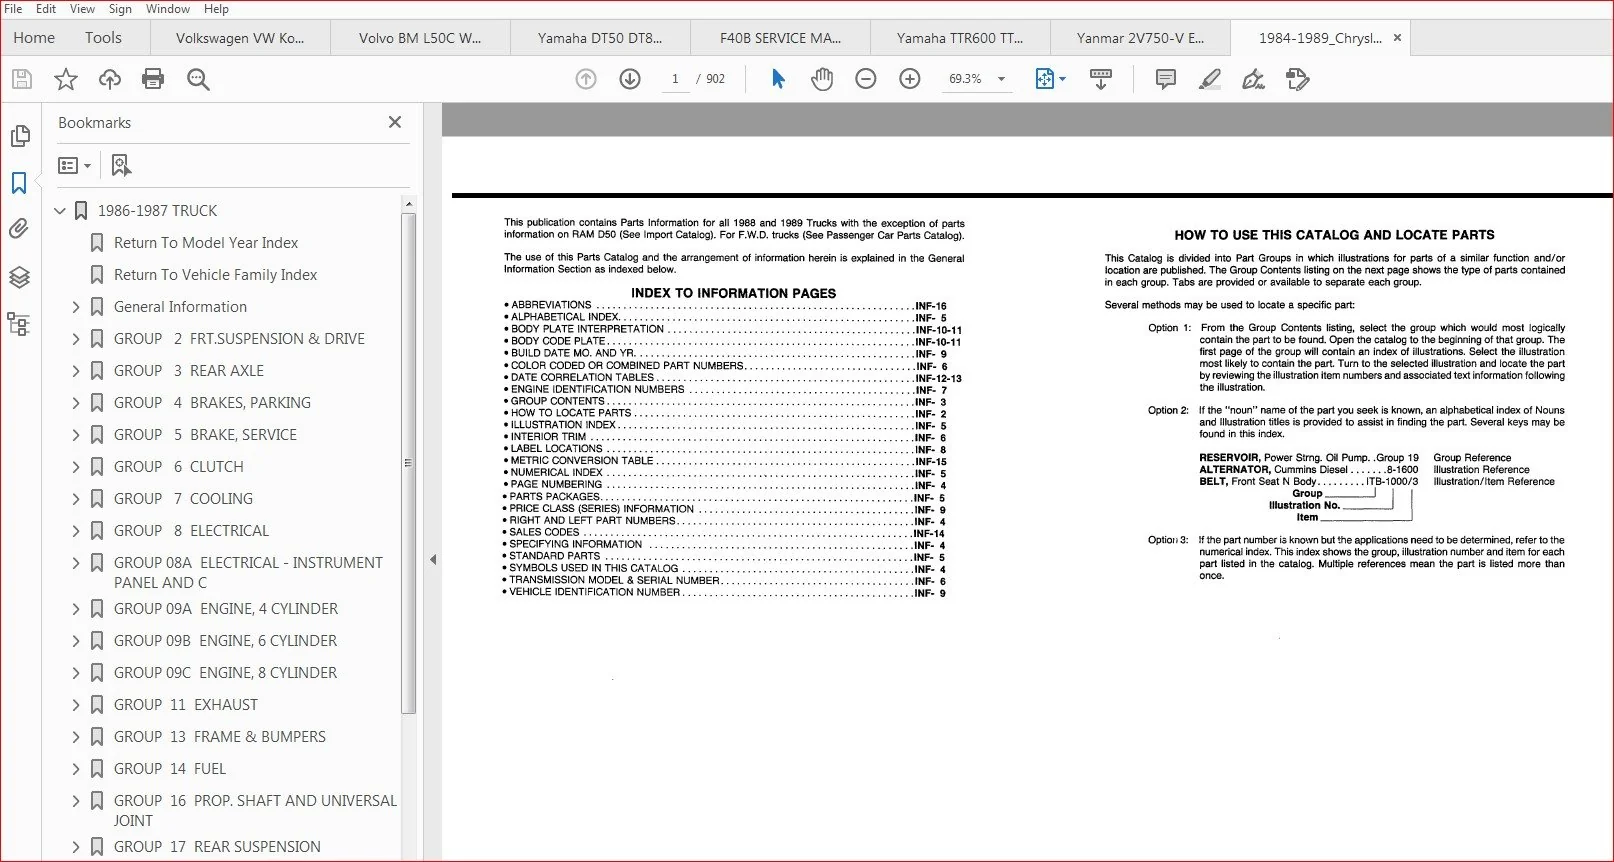The height and width of the screenshot is (862, 1614).
Task: Switch to the Yamaha DT50 DT8... tab
Action: tap(600, 38)
